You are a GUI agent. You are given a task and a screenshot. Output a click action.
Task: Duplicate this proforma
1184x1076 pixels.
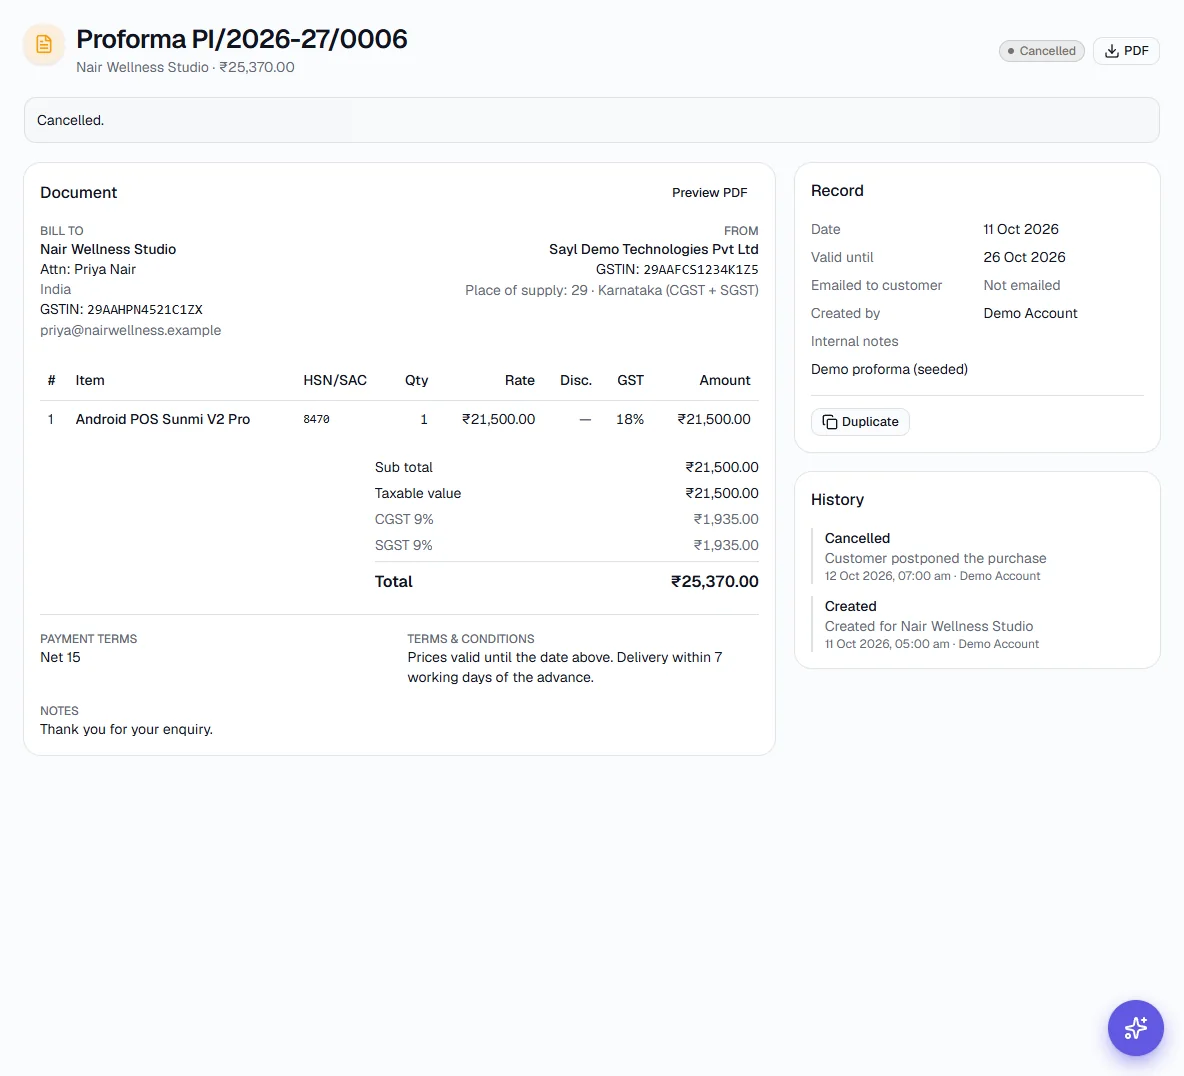(860, 422)
